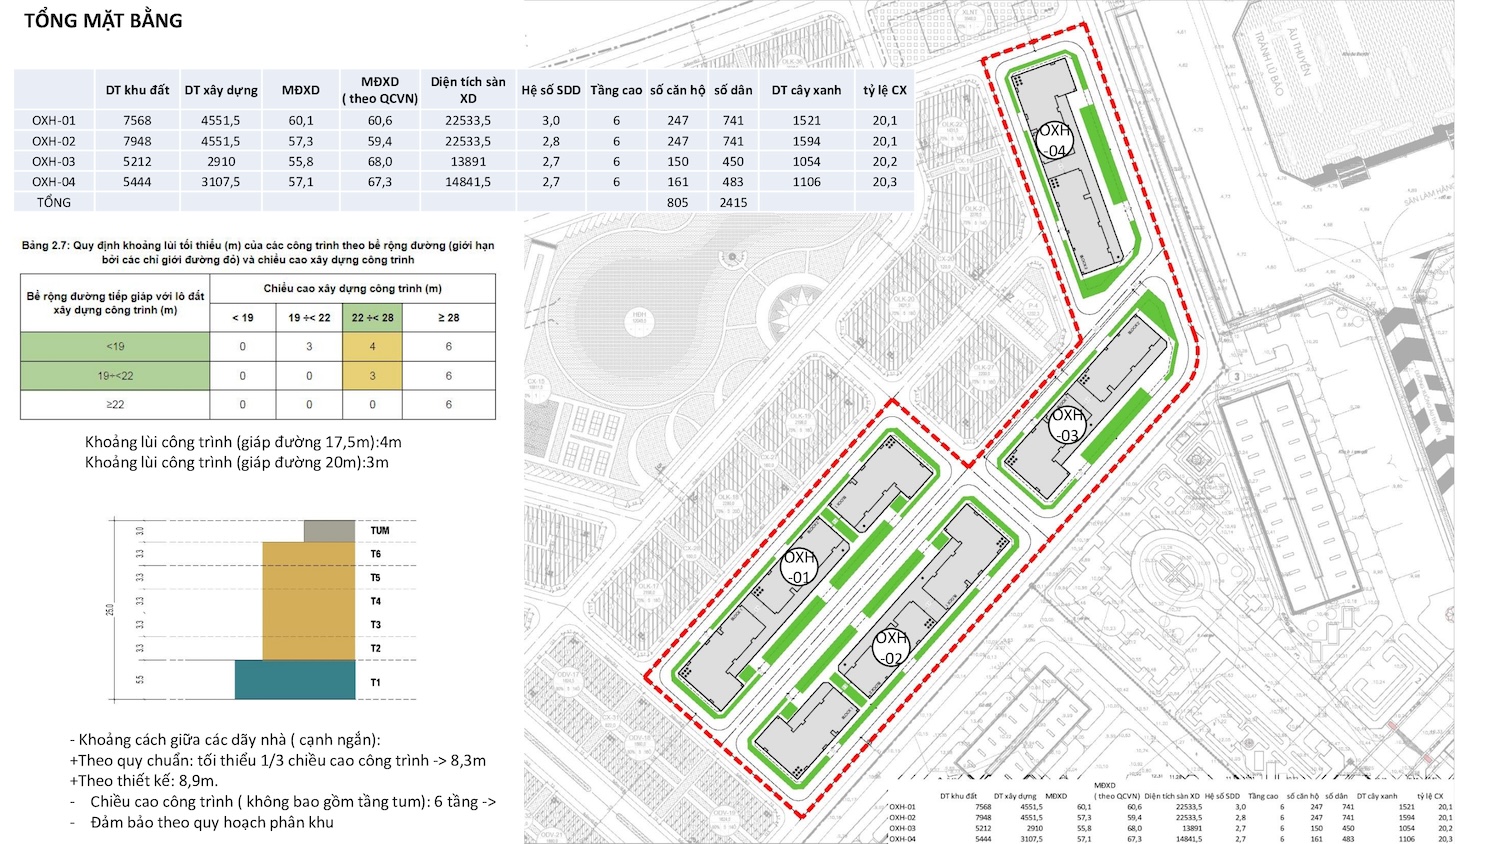Click the line 'Đảm bảo theo quy hoạch phân khu'
Screen dimensions: 1500x844
[x=212, y=822]
